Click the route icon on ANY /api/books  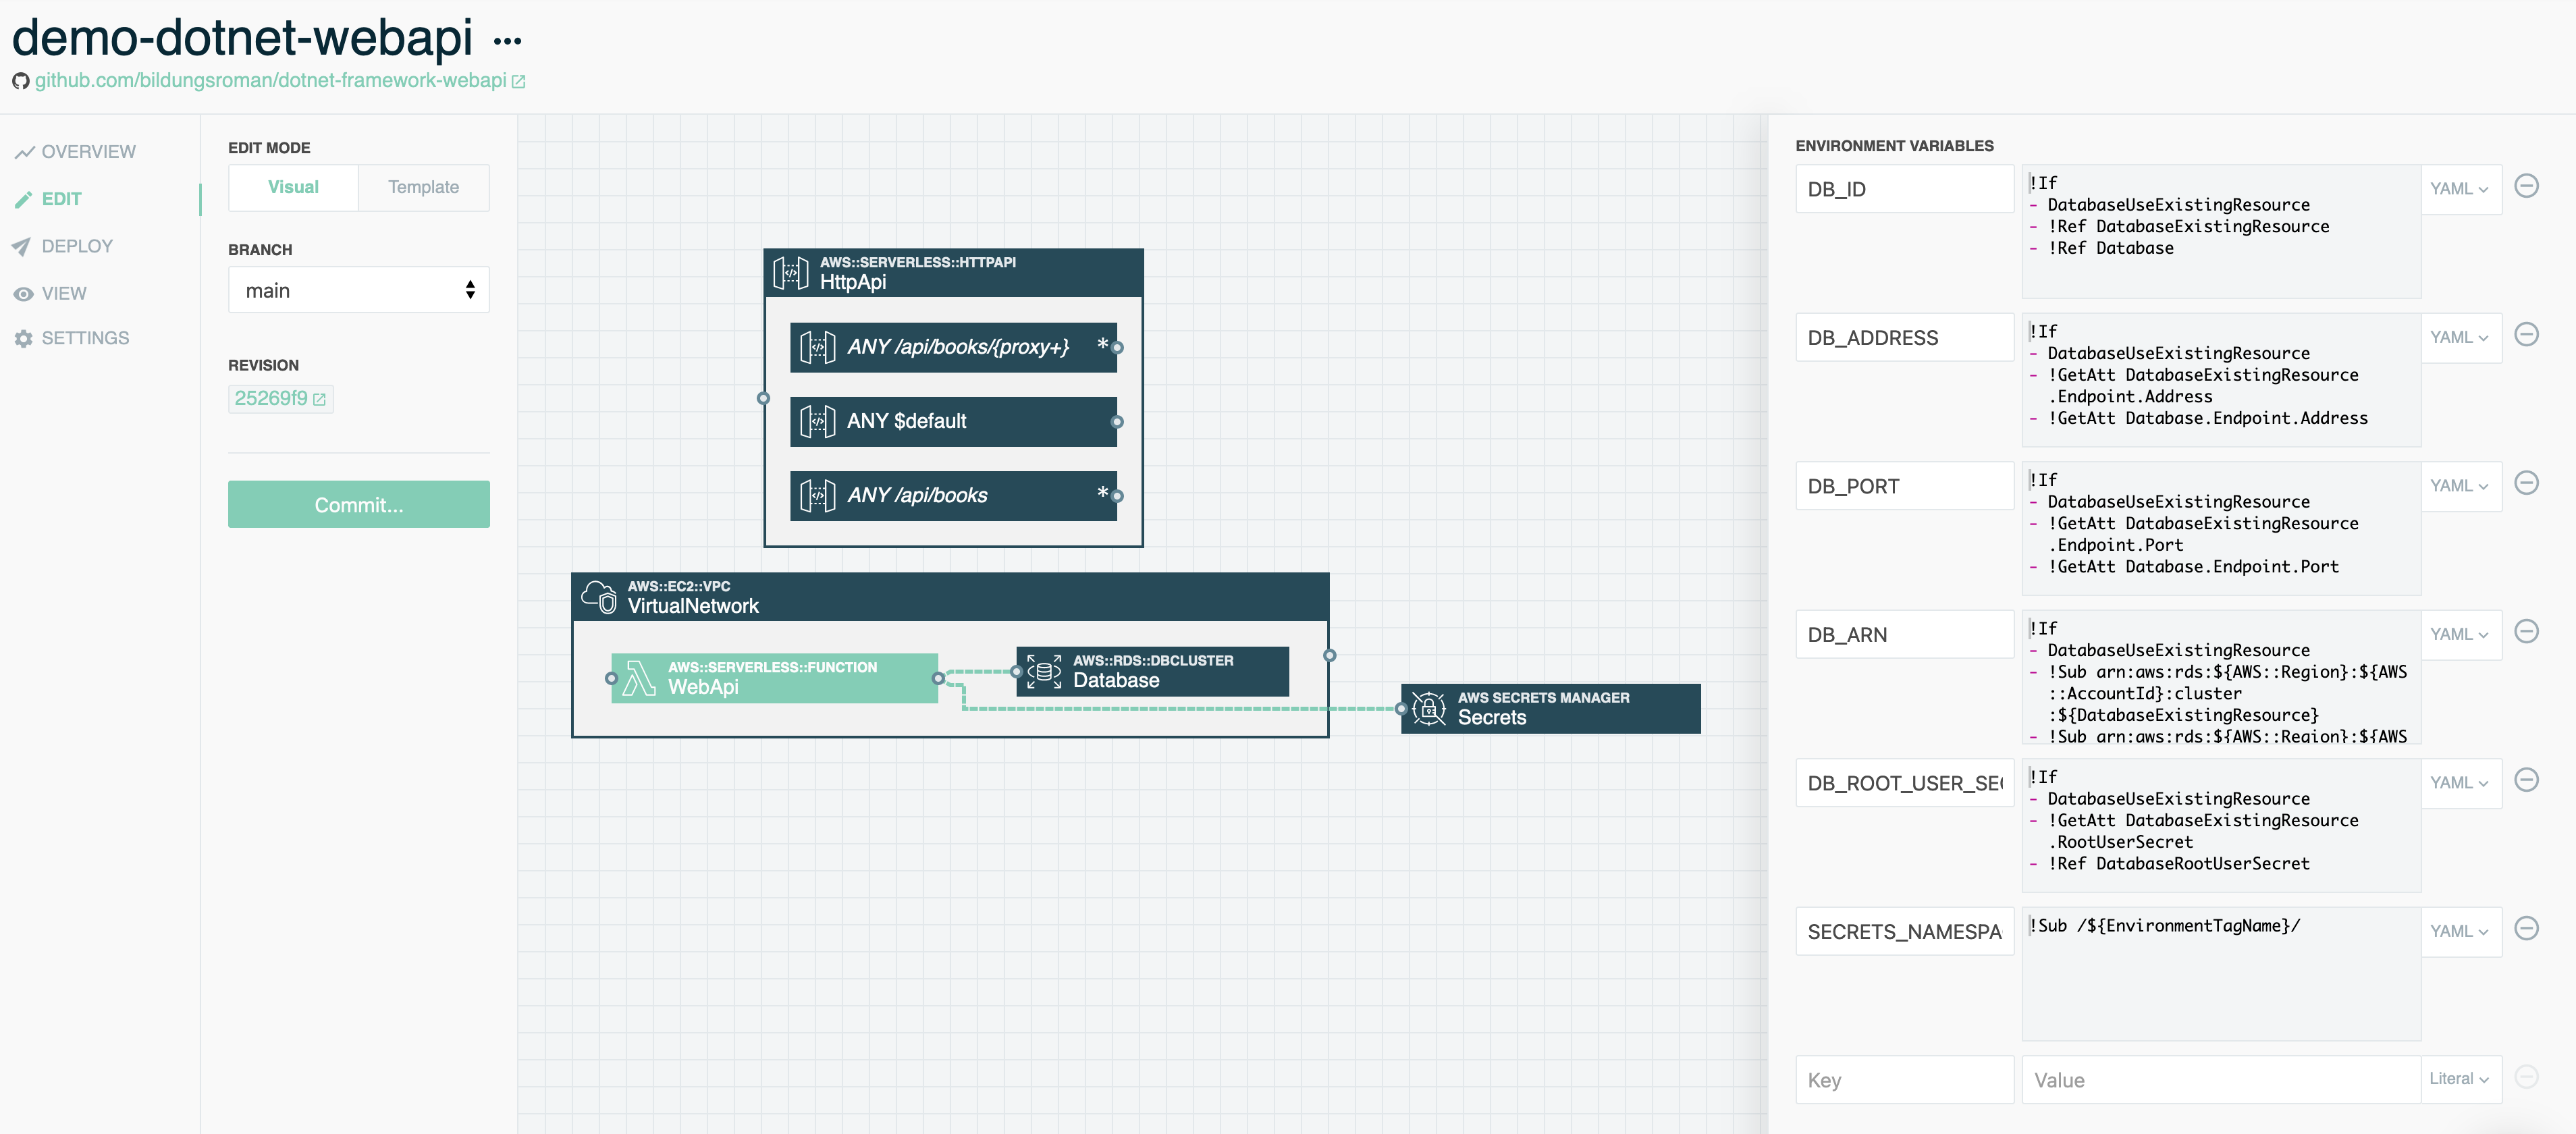coord(817,495)
